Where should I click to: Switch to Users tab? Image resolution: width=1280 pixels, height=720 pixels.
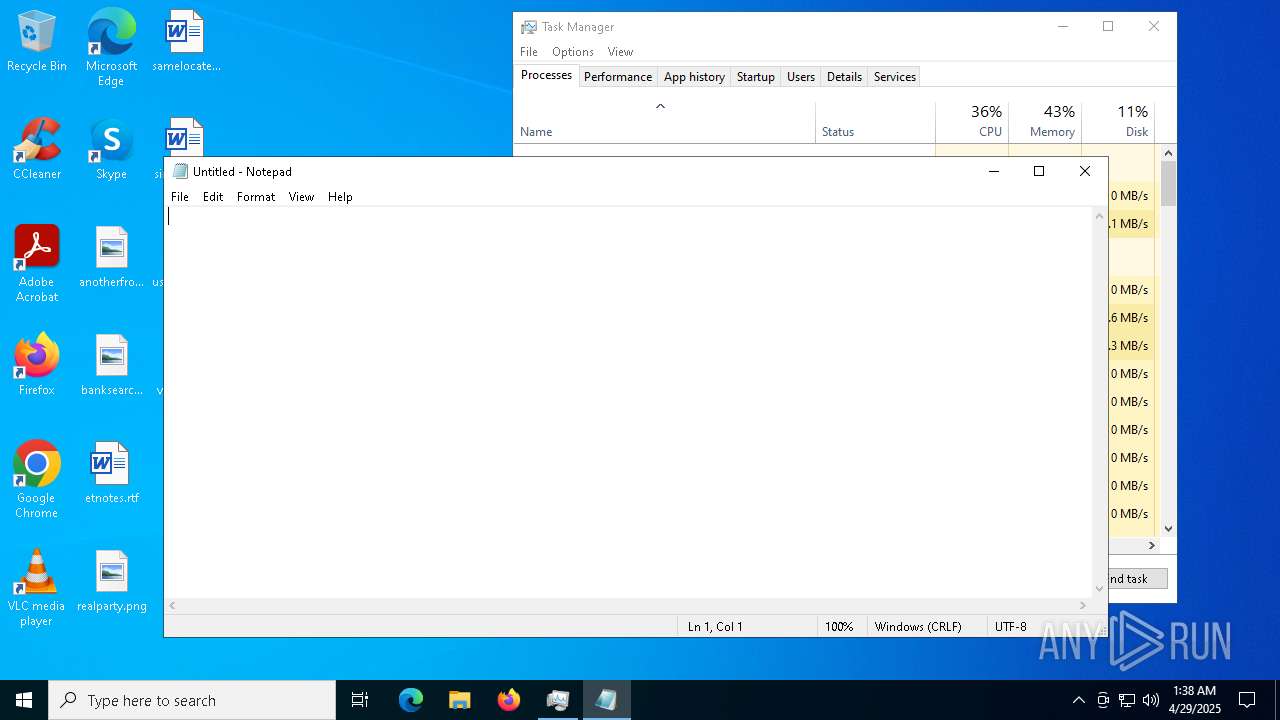click(801, 77)
